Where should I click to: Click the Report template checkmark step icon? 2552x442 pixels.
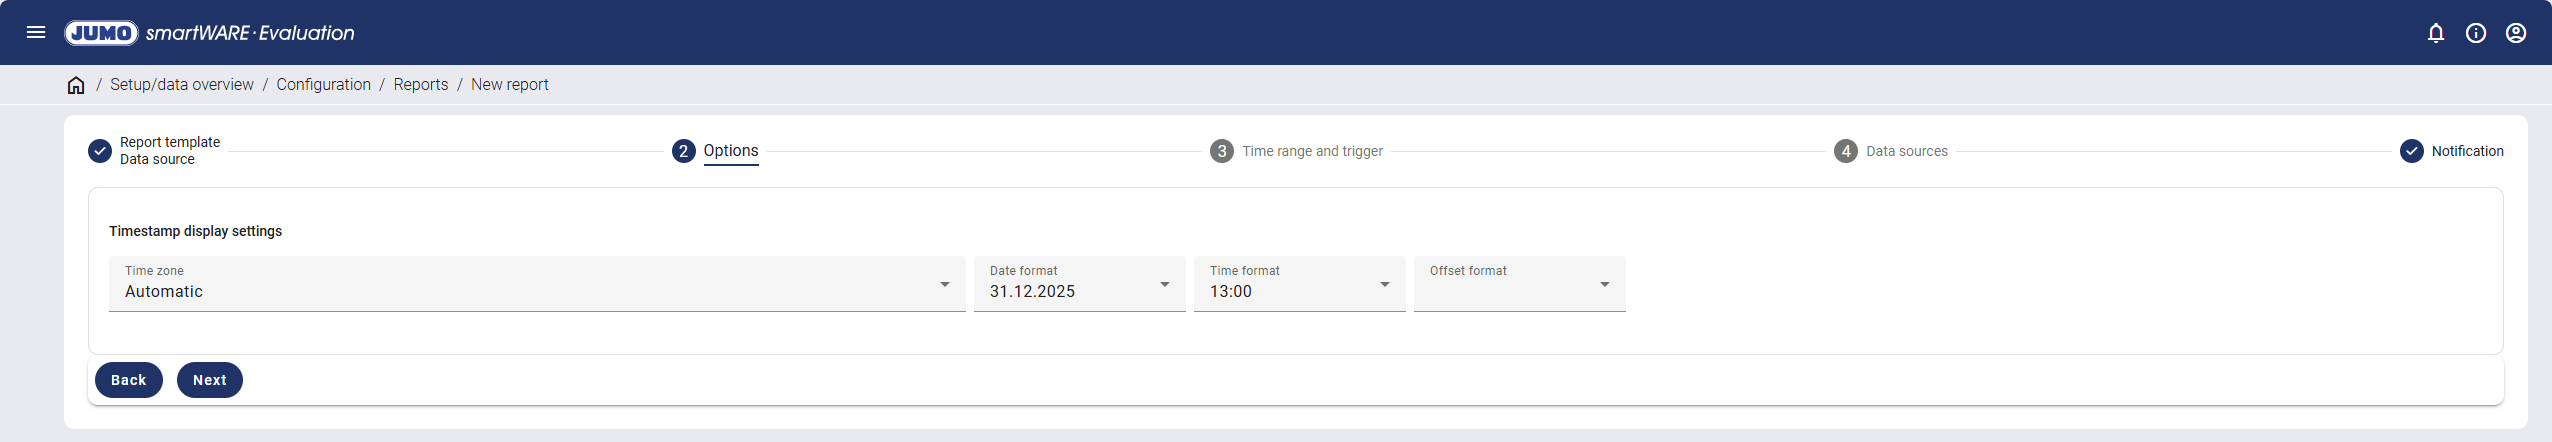click(x=100, y=151)
